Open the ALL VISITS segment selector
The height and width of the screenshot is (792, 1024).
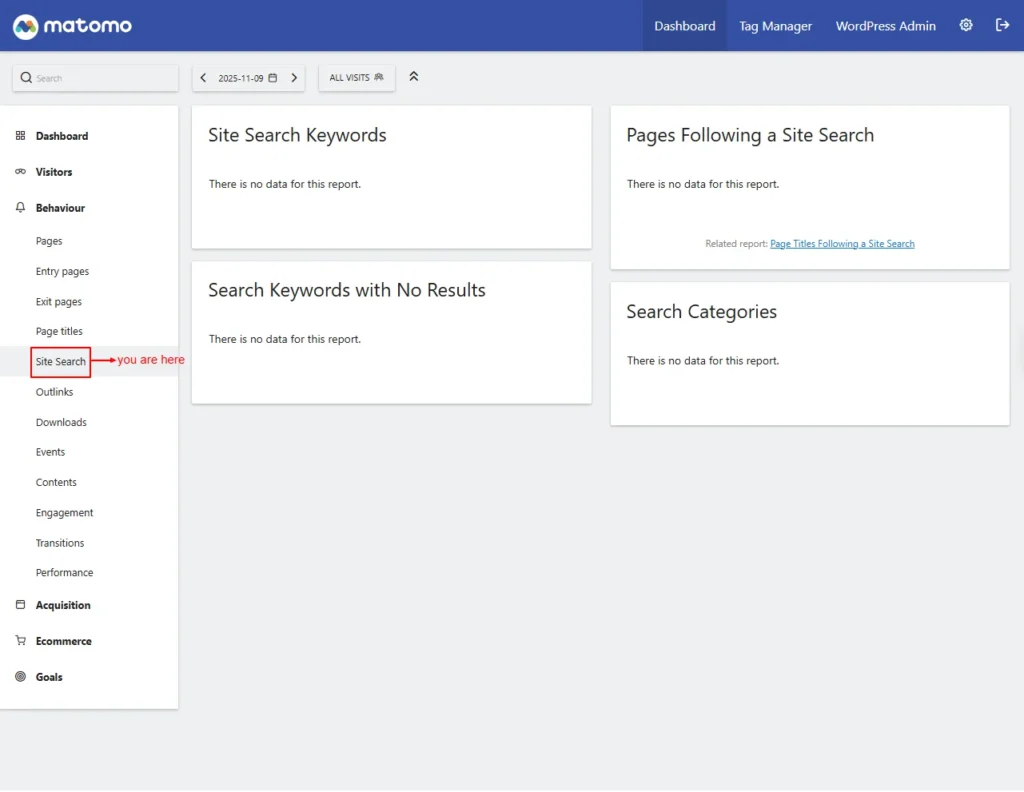356,78
